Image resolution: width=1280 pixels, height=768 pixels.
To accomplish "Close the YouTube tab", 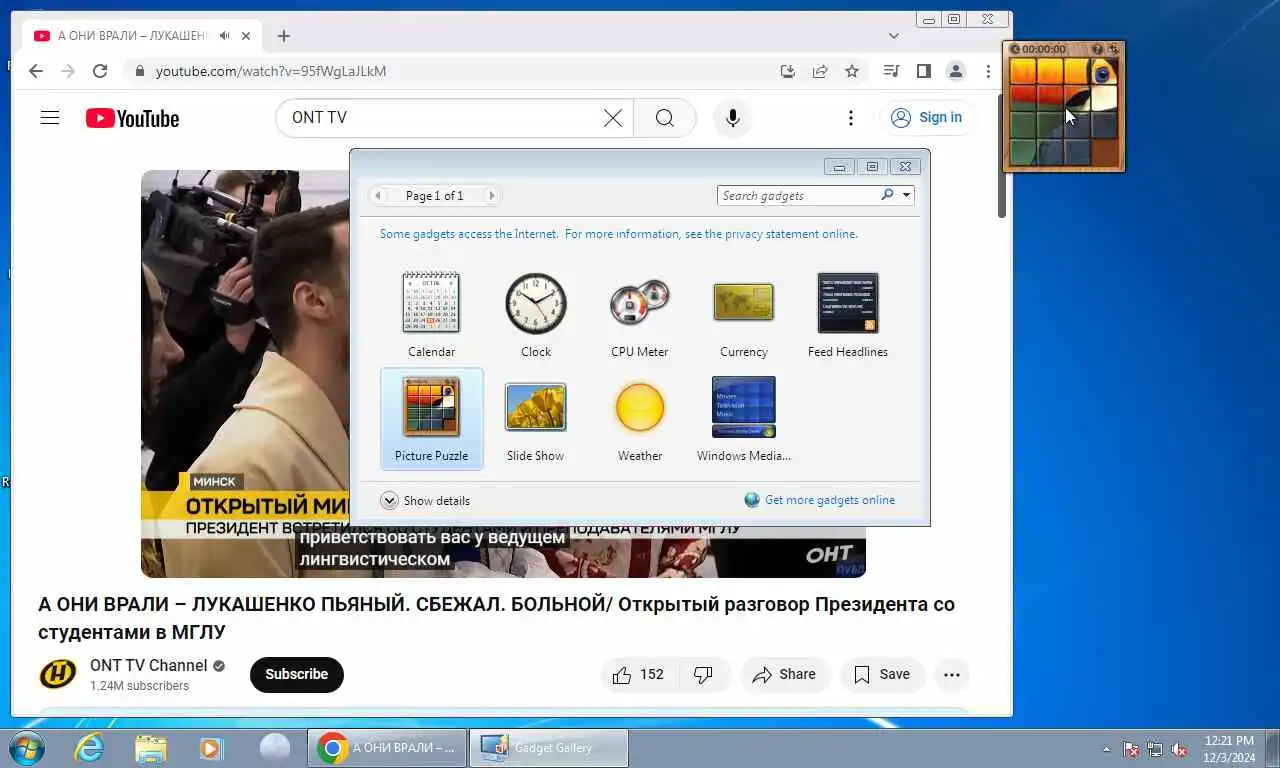I will coord(246,36).
